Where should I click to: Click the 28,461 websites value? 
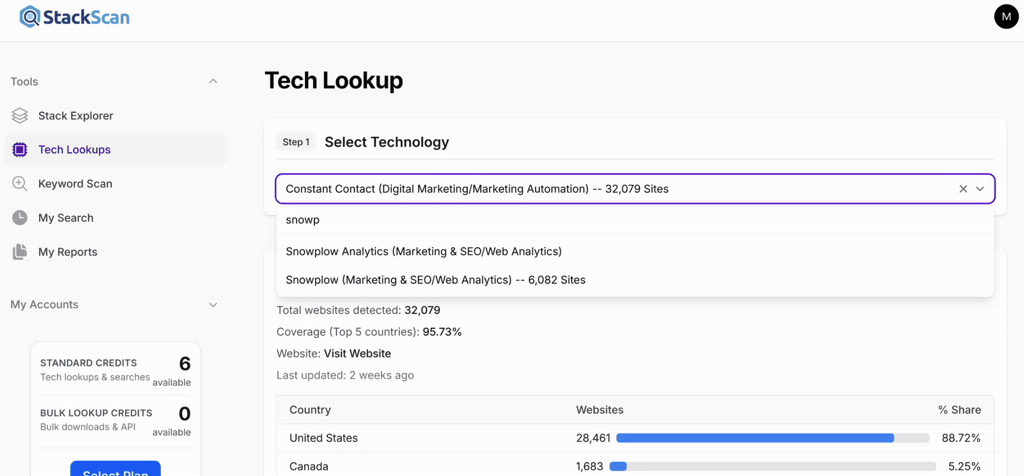click(x=593, y=438)
